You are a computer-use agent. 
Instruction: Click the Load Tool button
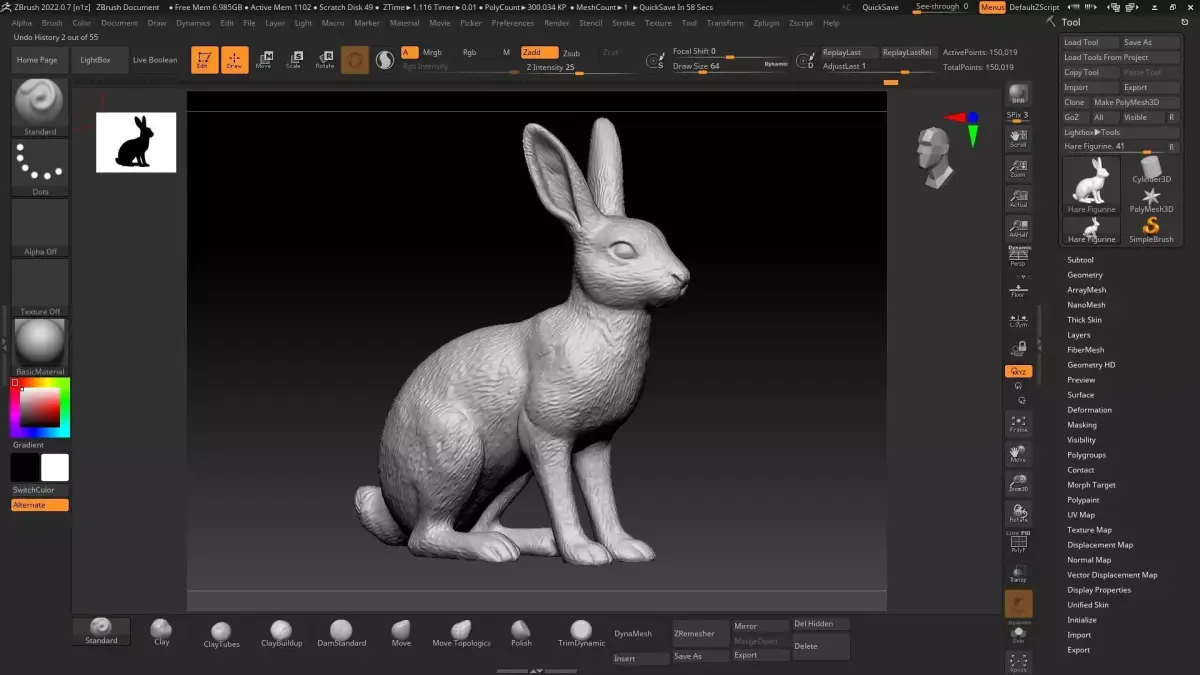tap(1081, 42)
